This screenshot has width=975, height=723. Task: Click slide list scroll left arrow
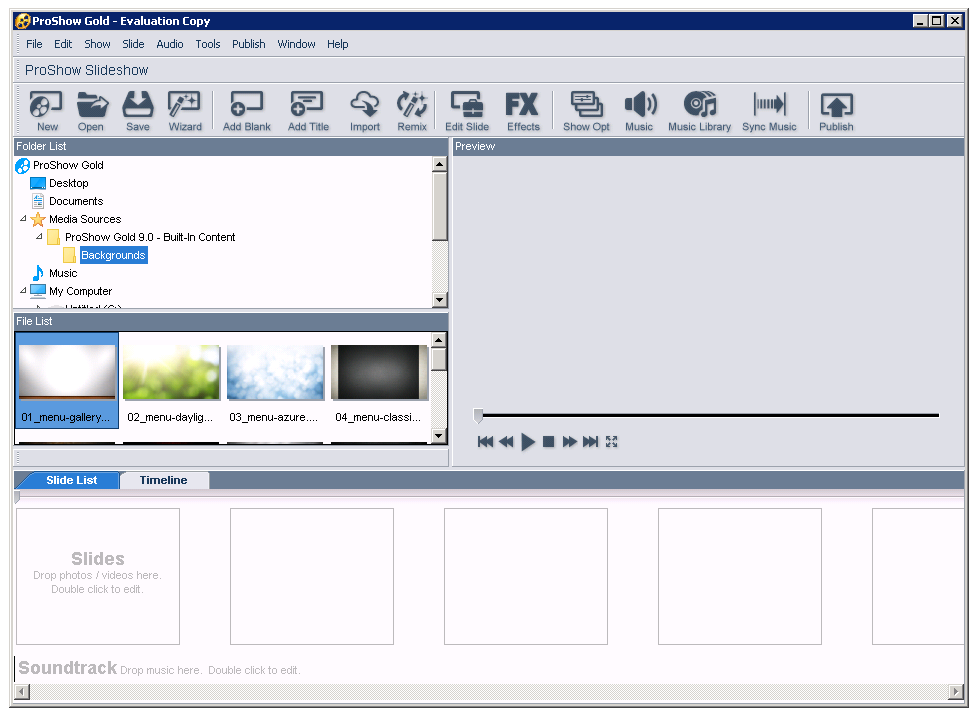22,691
